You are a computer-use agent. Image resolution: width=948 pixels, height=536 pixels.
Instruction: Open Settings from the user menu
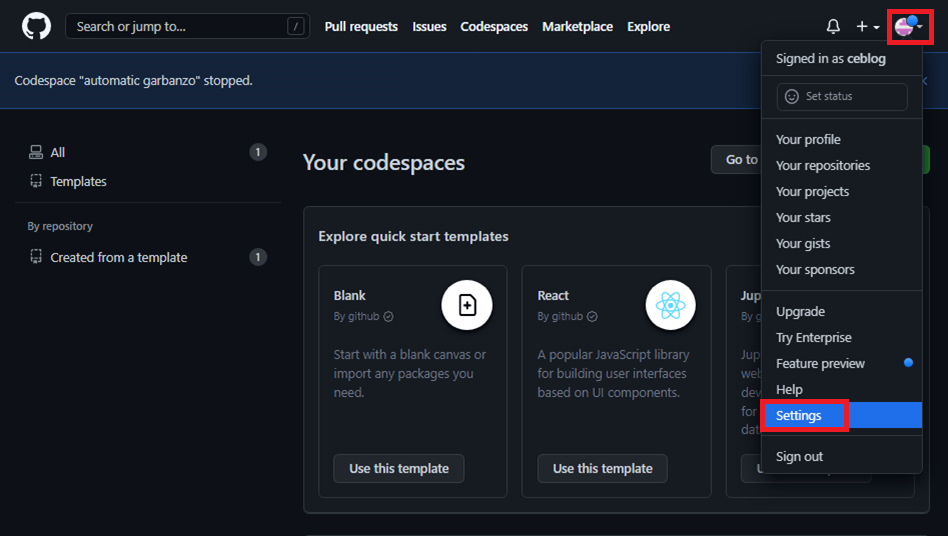click(x=841, y=416)
